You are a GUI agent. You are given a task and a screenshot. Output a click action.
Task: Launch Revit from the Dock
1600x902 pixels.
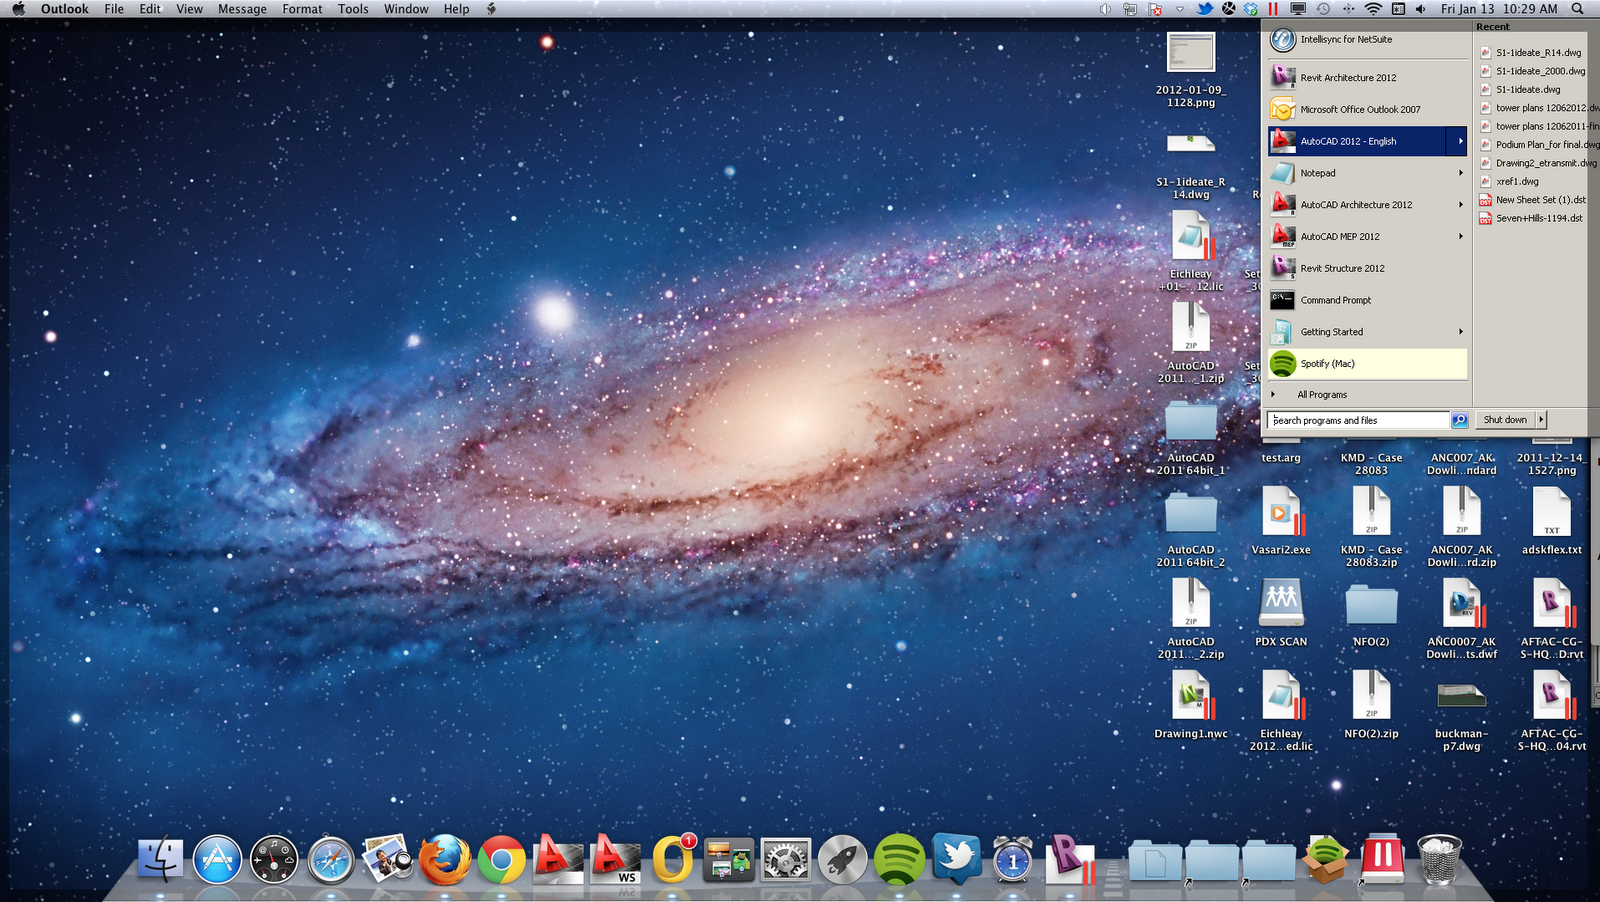(1069, 859)
